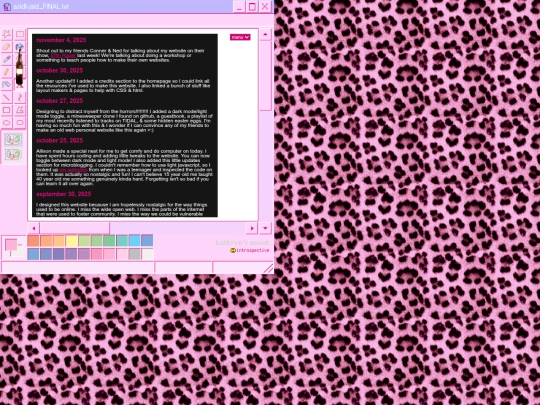Click the vertical scrollbar thumb

coord(265,76)
